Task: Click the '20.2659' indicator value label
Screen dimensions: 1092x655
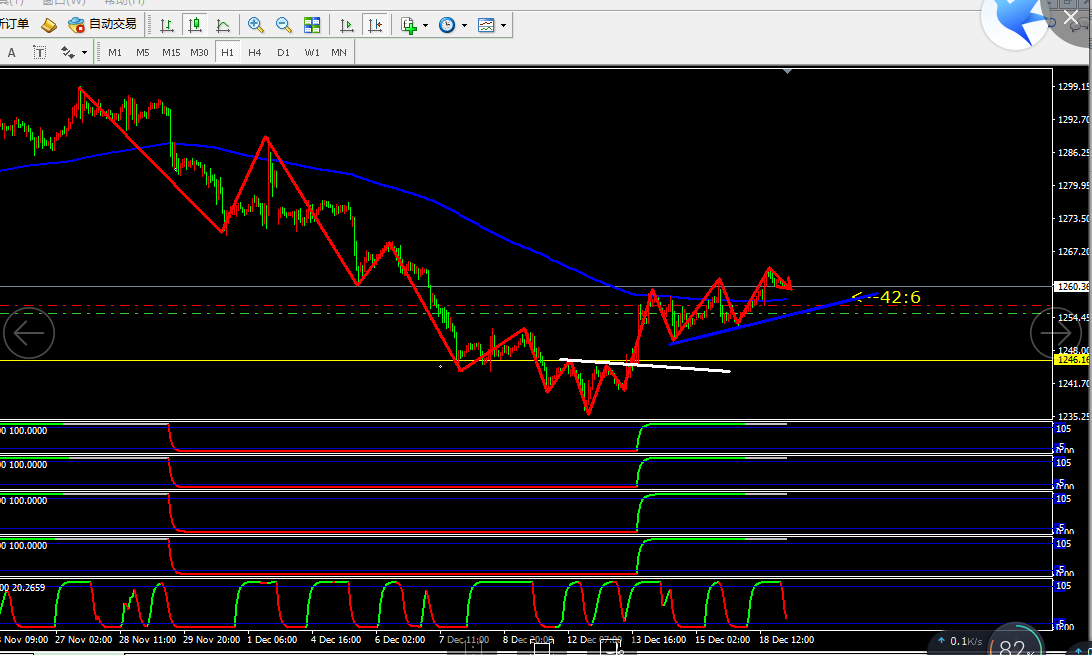Action: tap(28, 587)
